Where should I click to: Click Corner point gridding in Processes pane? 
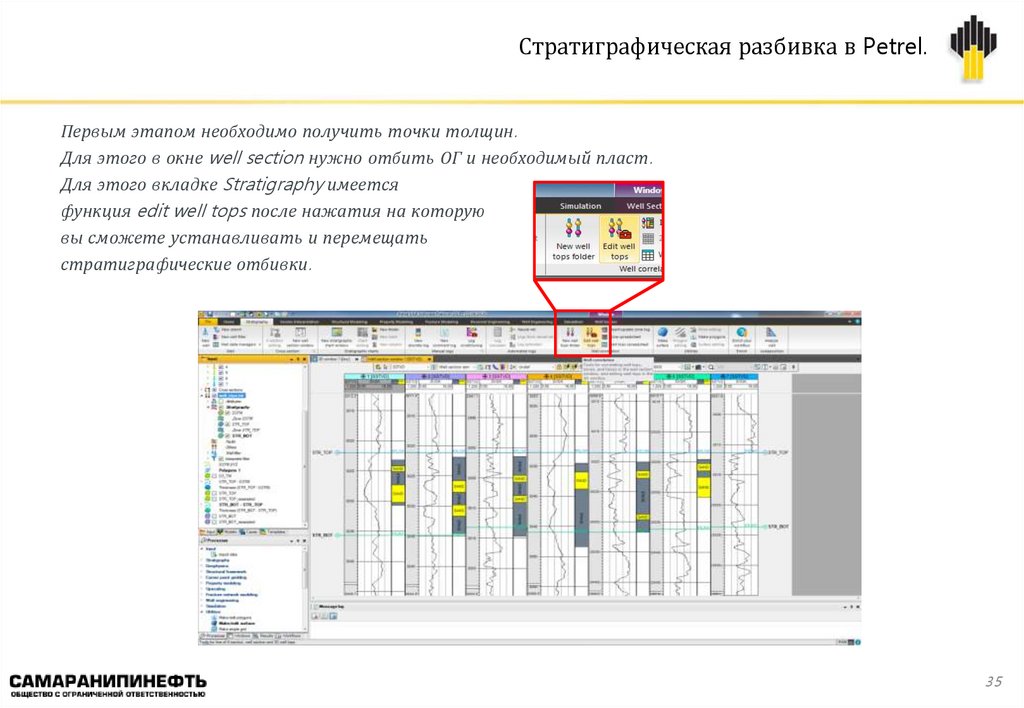tap(226, 577)
